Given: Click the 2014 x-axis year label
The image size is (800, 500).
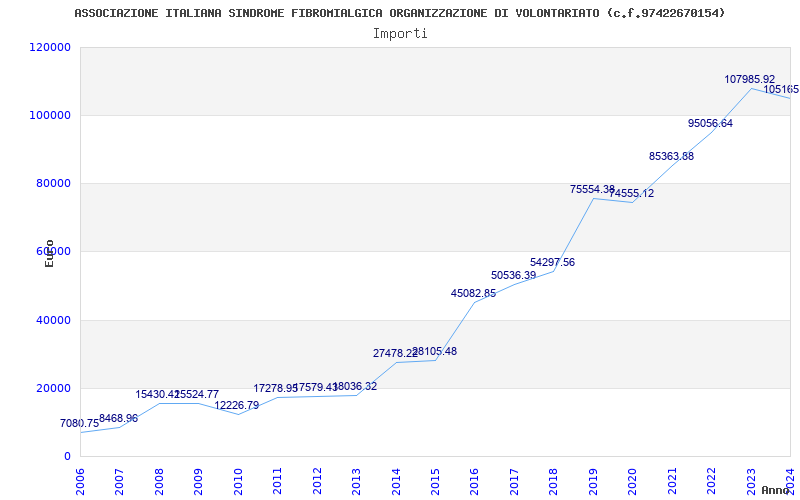Looking at the screenshot, I should (x=395, y=482).
